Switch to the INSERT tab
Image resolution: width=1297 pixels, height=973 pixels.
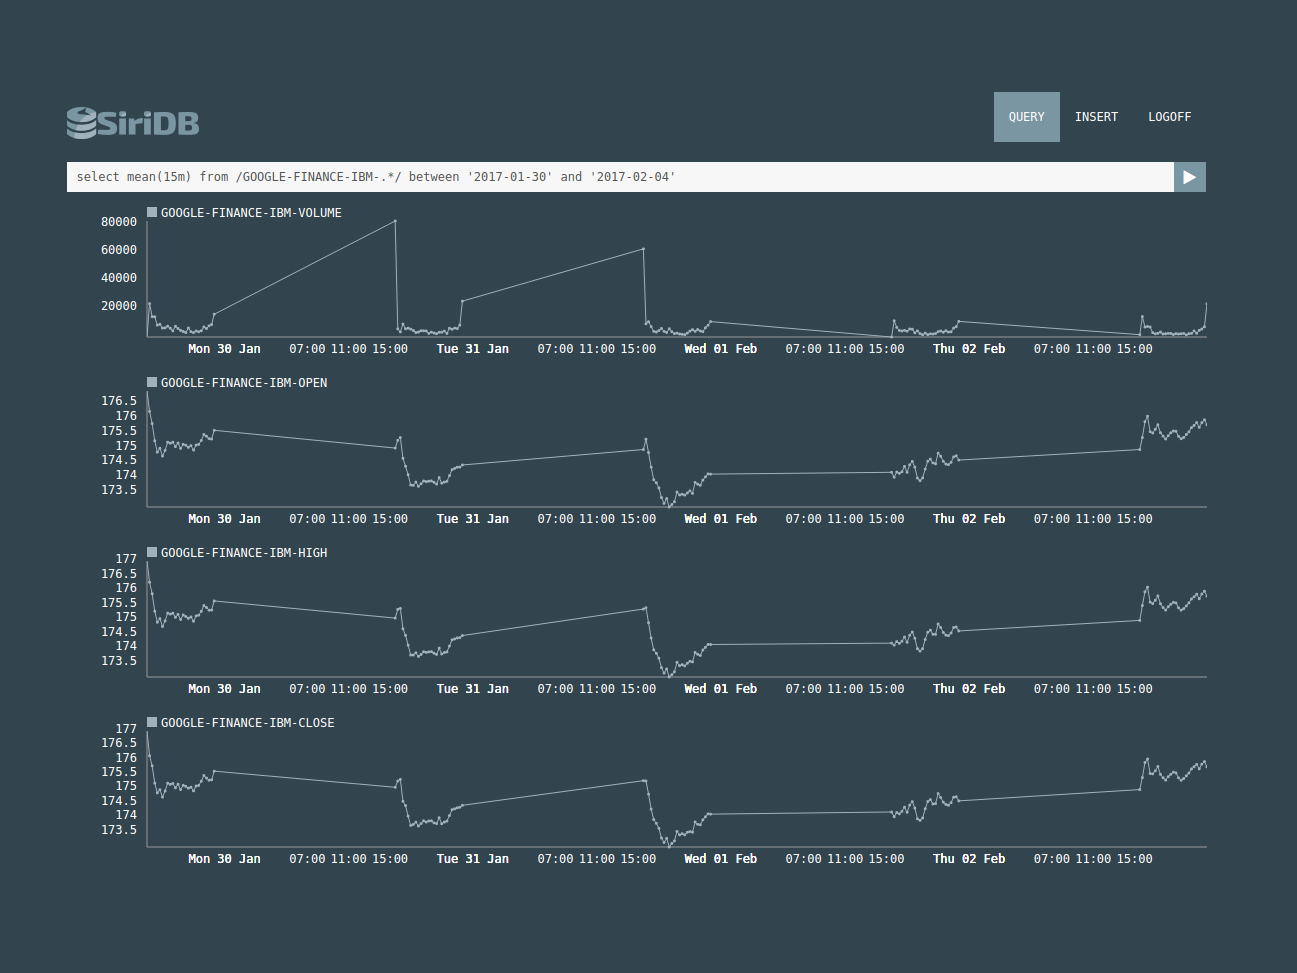(x=1096, y=117)
